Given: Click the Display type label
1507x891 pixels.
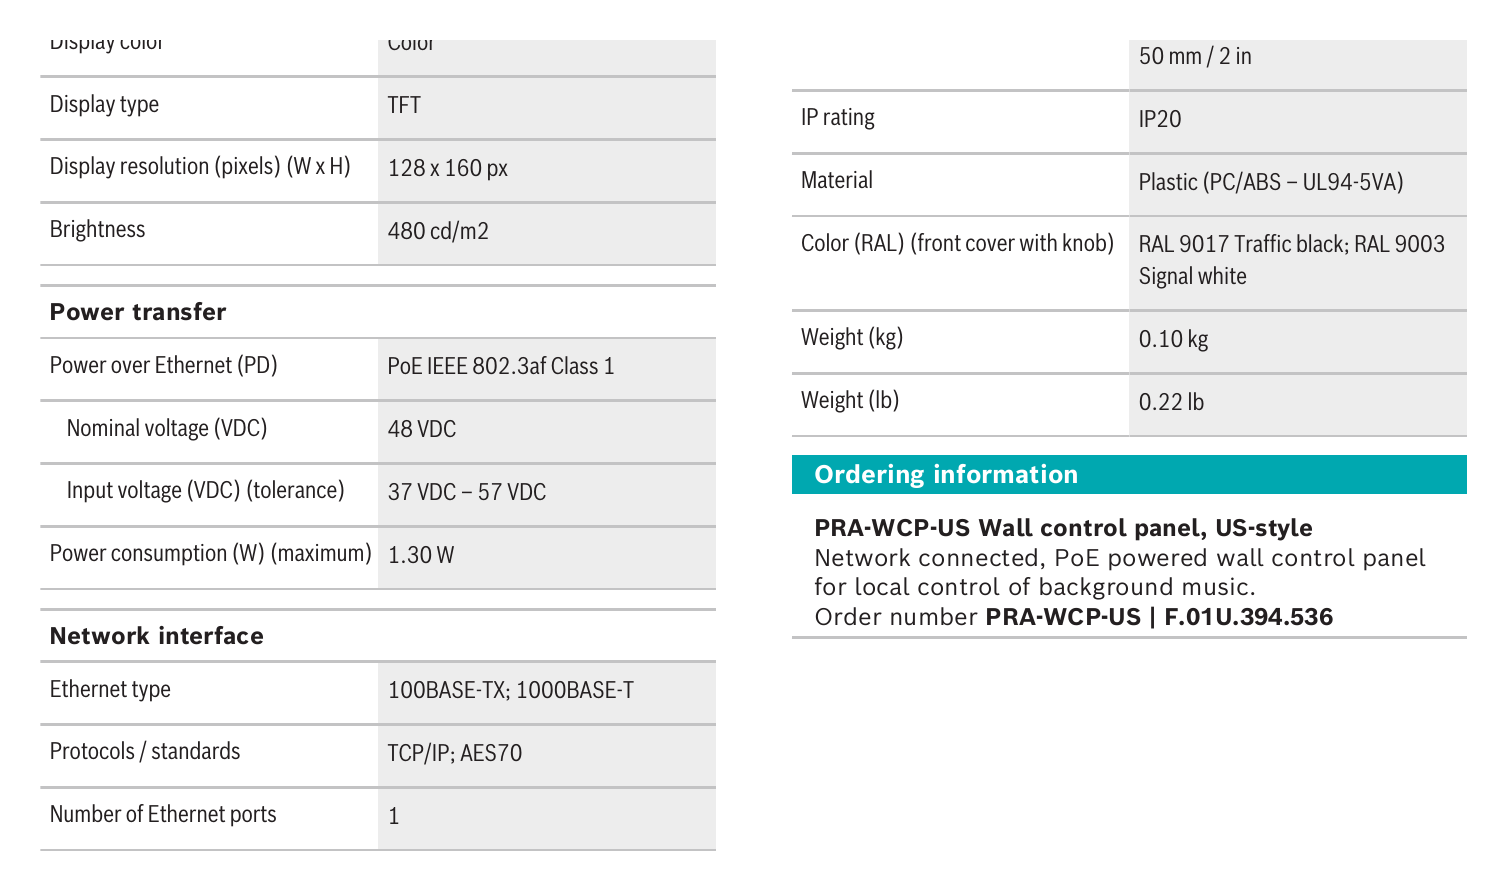Looking at the screenshot, I should [x=104, y=105].
